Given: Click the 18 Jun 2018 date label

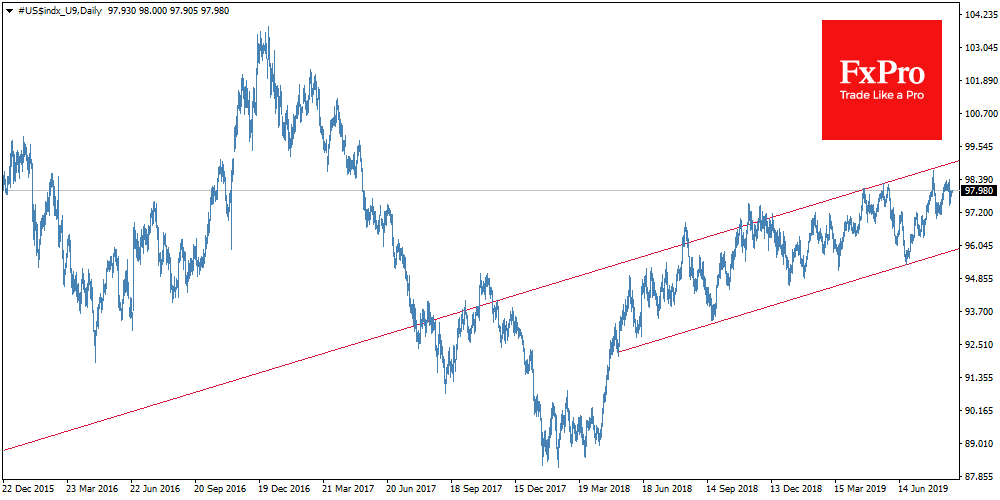Looking at the screenshot, I should point(668,489).
